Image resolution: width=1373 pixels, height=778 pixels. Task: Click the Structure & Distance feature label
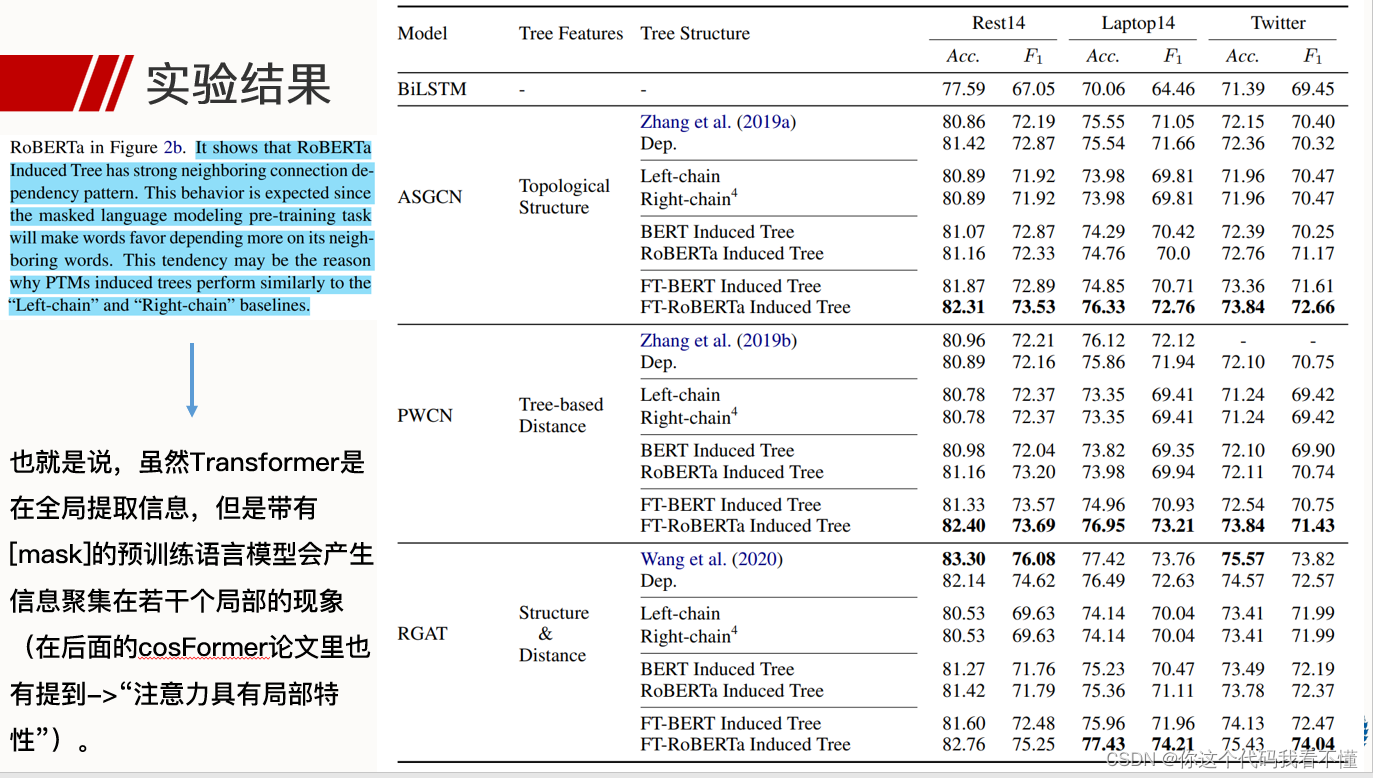pos(552,633)
